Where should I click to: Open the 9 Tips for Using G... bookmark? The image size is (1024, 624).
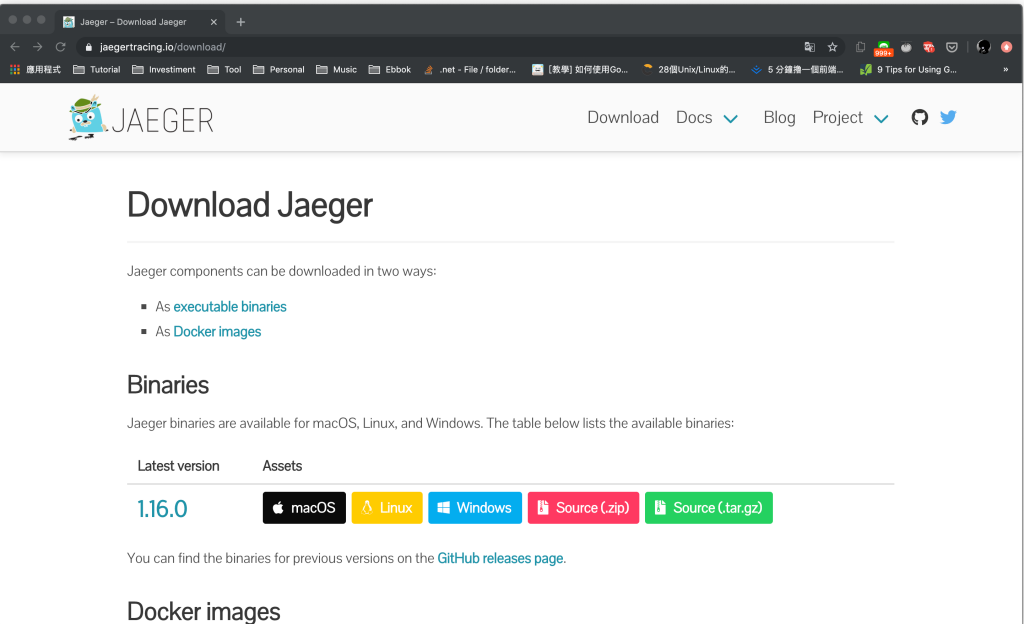click(x=908, y=69)
